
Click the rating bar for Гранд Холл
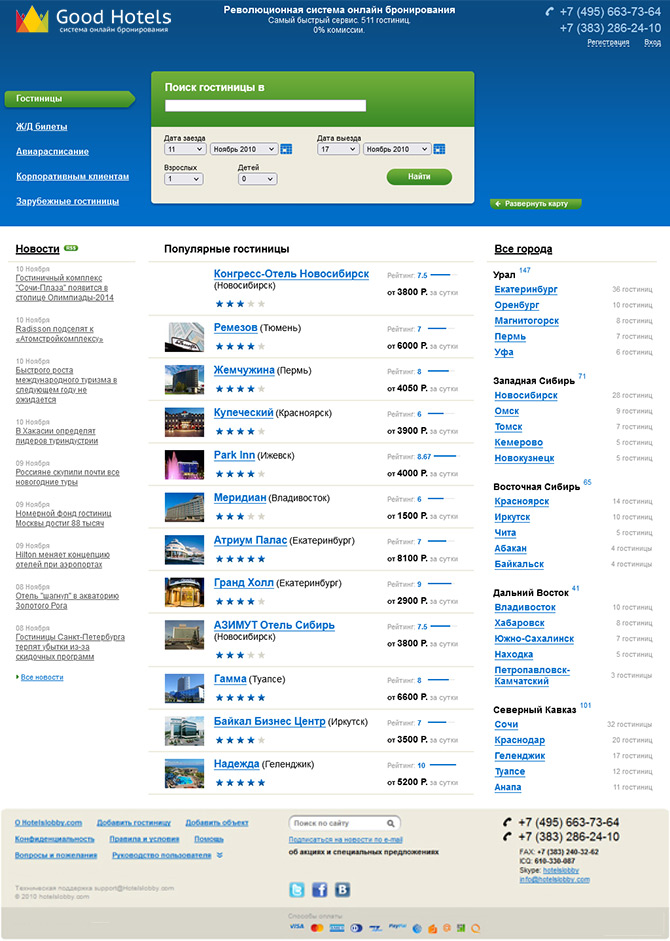click(x=440, y=584)
